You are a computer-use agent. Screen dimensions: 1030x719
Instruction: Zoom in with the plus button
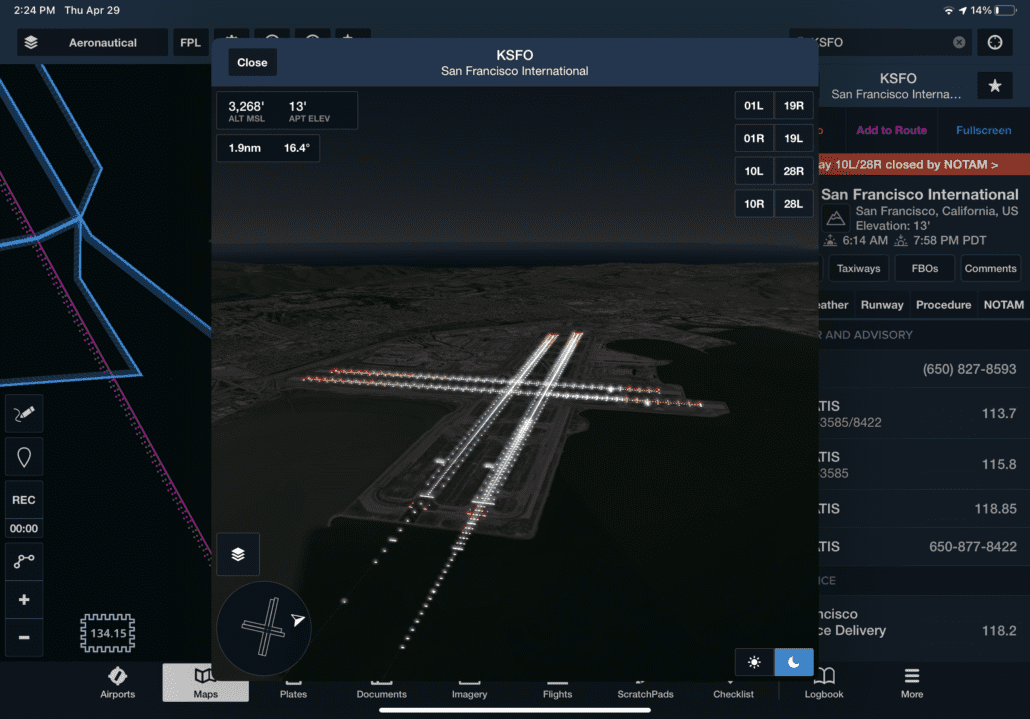24,600
